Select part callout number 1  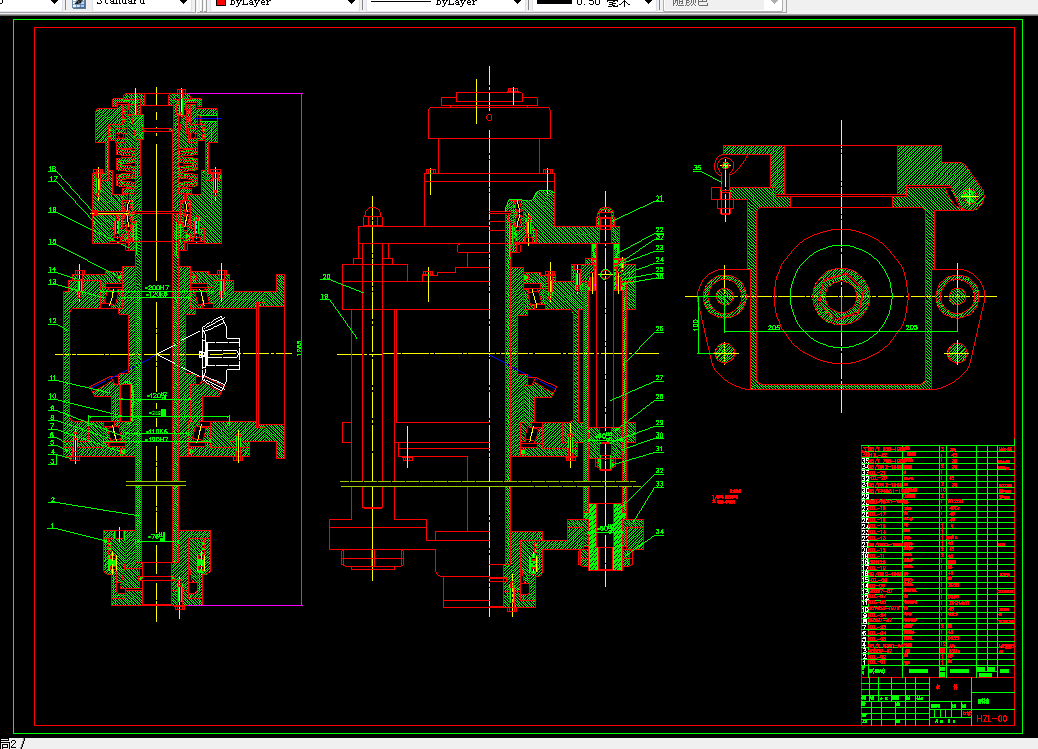coord(52,526)
